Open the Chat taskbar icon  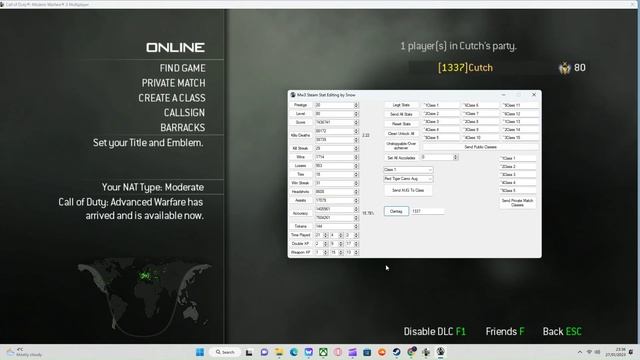264,352
